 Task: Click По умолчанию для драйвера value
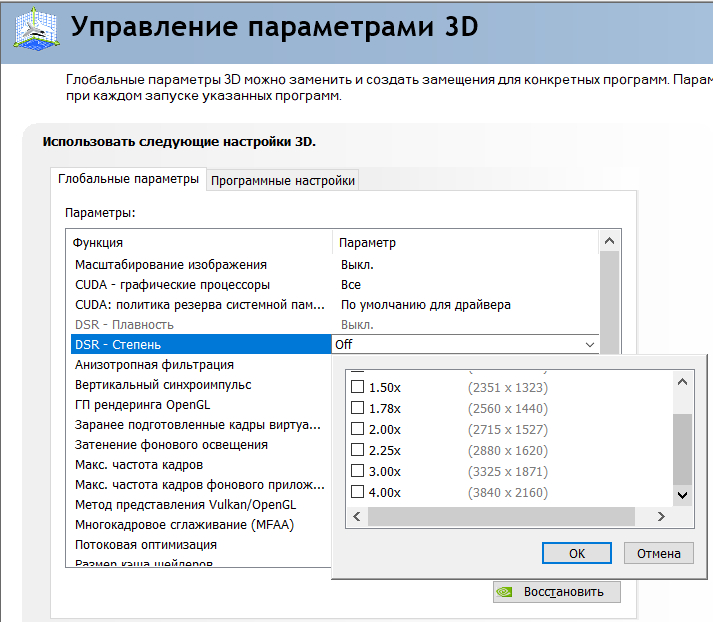pos(426,305)
